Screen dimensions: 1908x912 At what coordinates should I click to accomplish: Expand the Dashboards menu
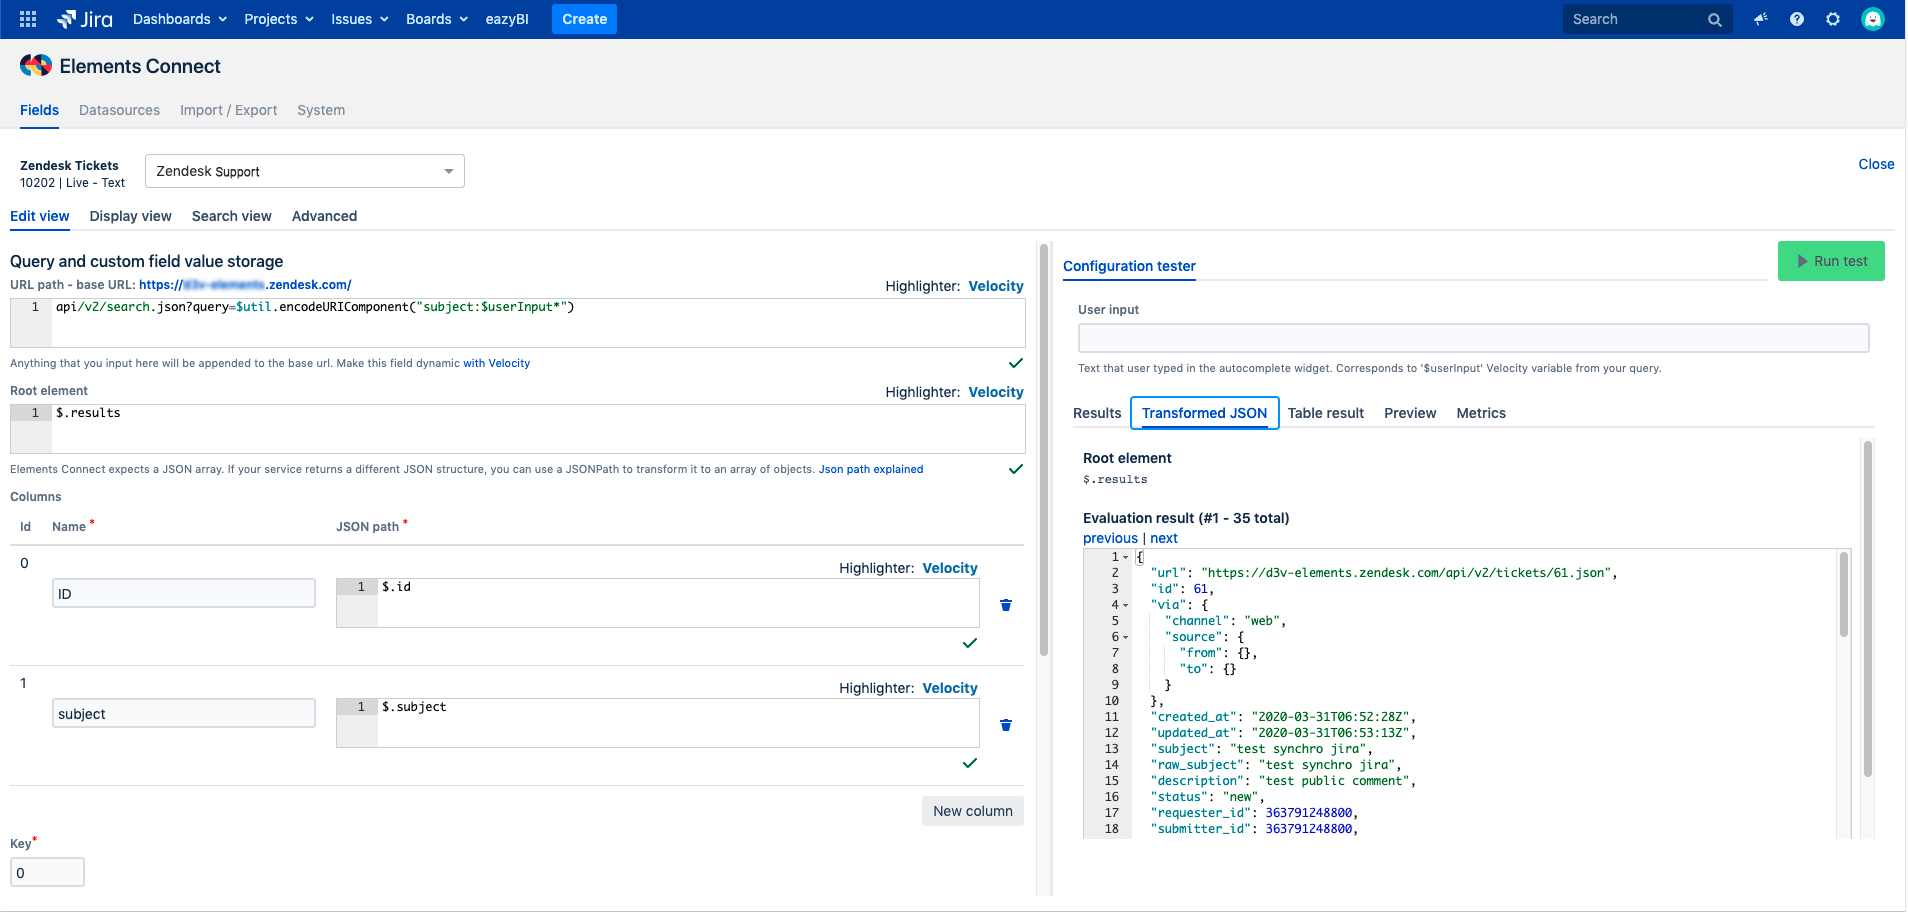[180, 19]
